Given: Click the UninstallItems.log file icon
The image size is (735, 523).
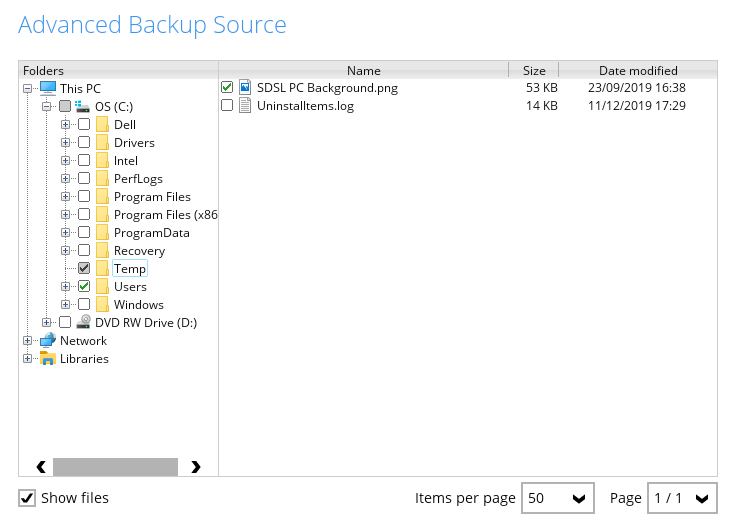Looking at the screenshot, I should pos(245,106).
